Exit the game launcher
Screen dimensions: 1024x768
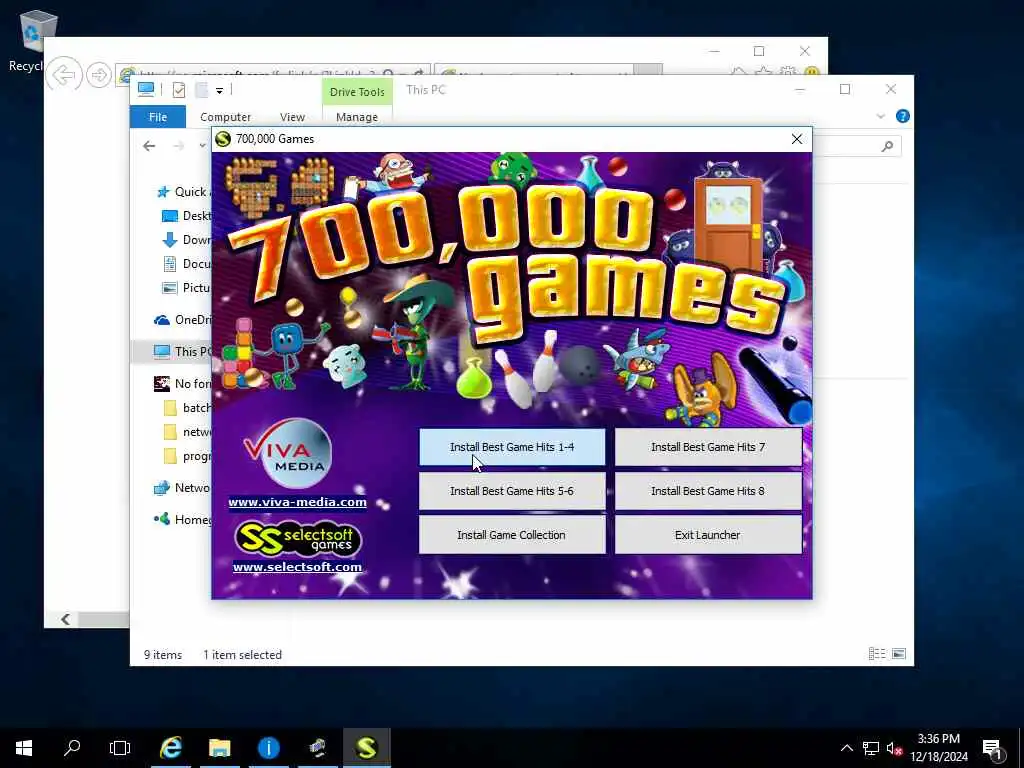pyautogui.click(x=708, y=535)
